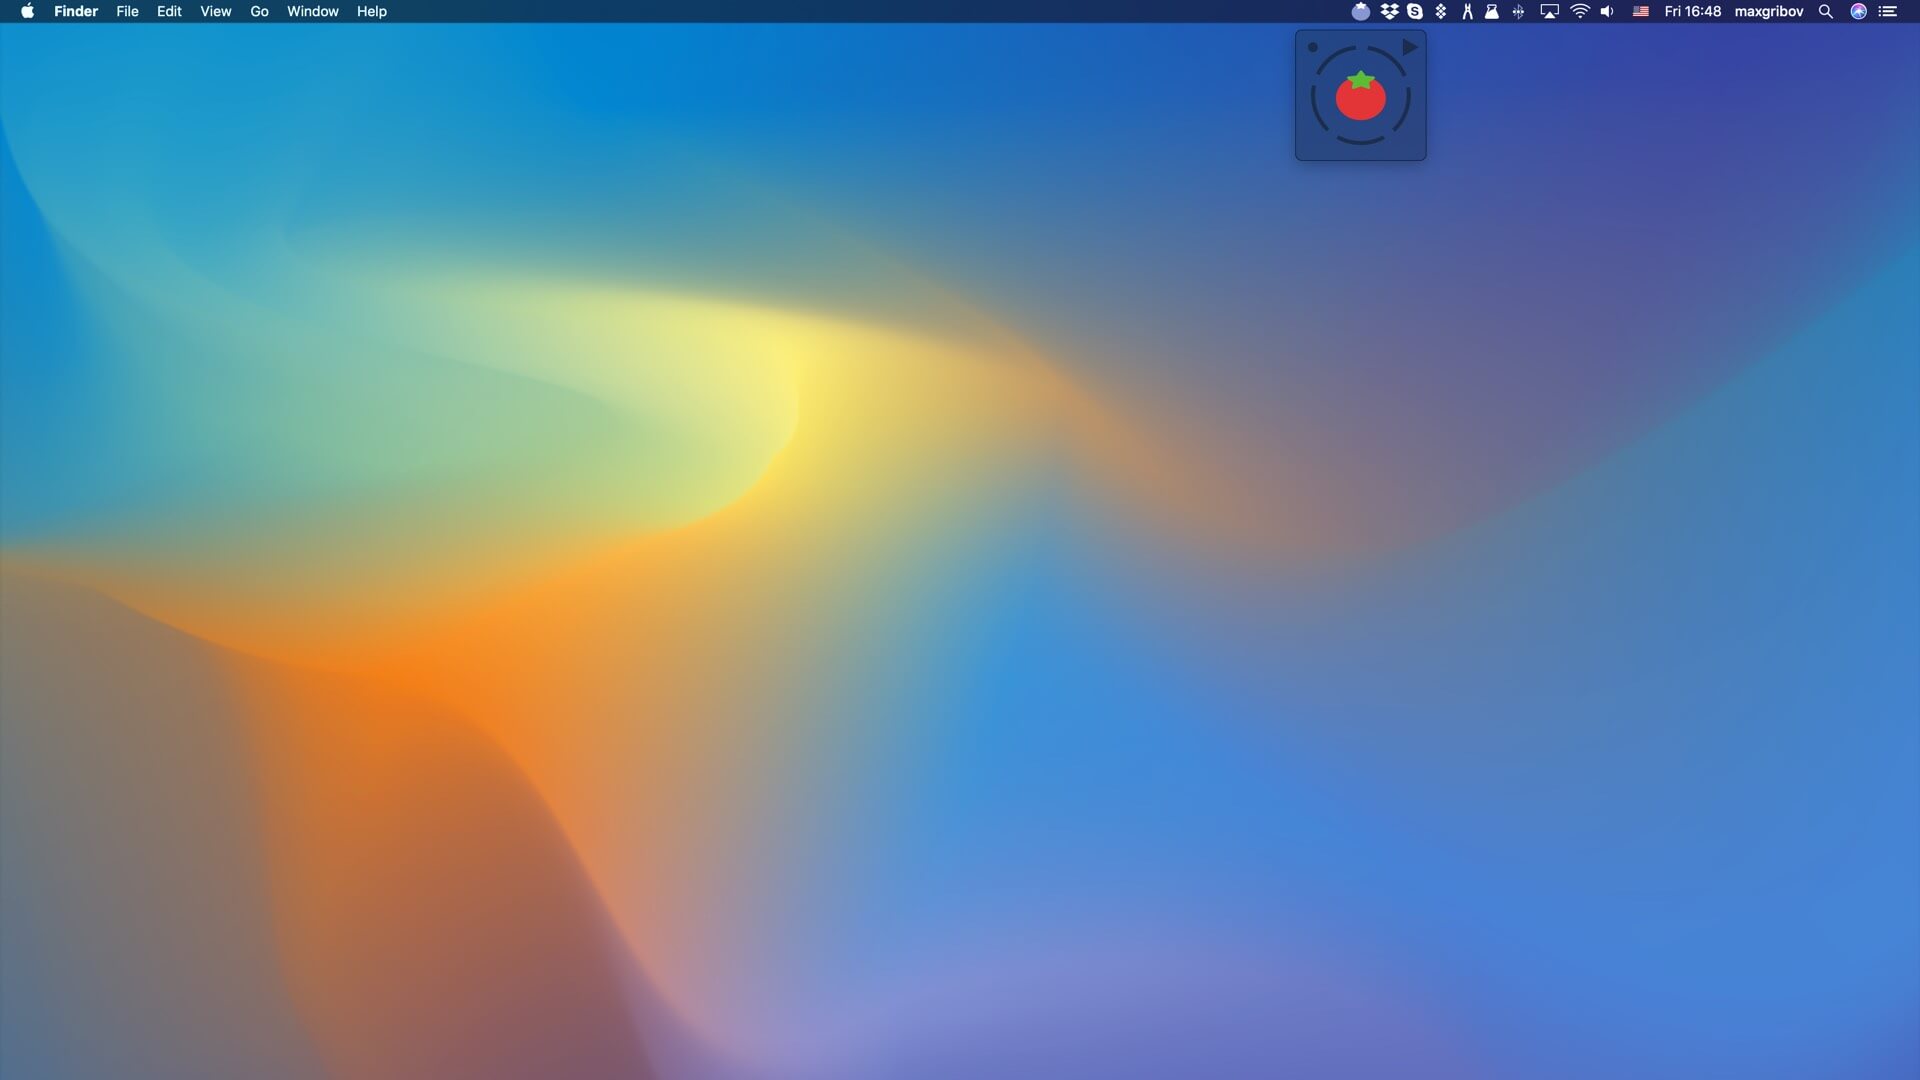The image size is (1920, 1080).
Task: Click the red tomato in the timer widget
Action: coord(1360,96)
